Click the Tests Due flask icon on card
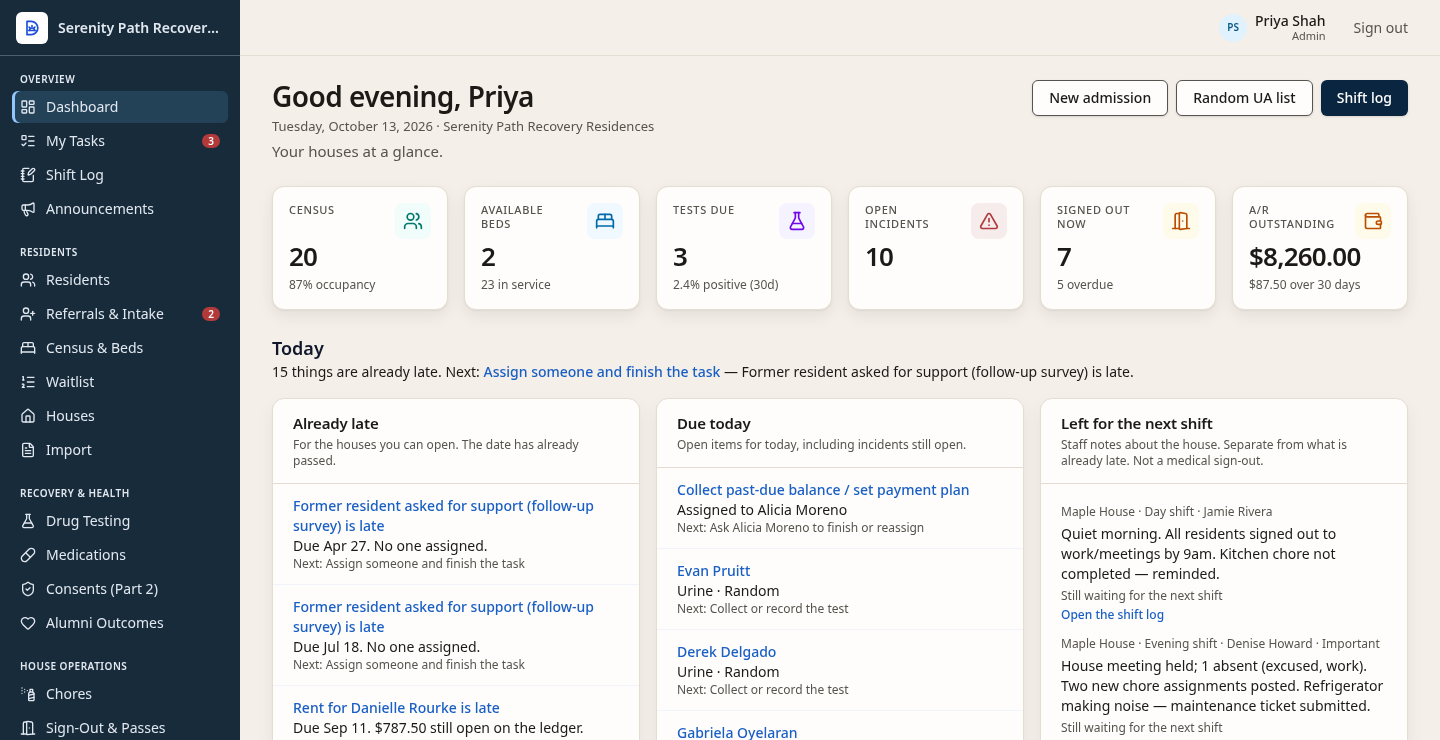The width and height of the screenshot is (1440, 740). 797,221
